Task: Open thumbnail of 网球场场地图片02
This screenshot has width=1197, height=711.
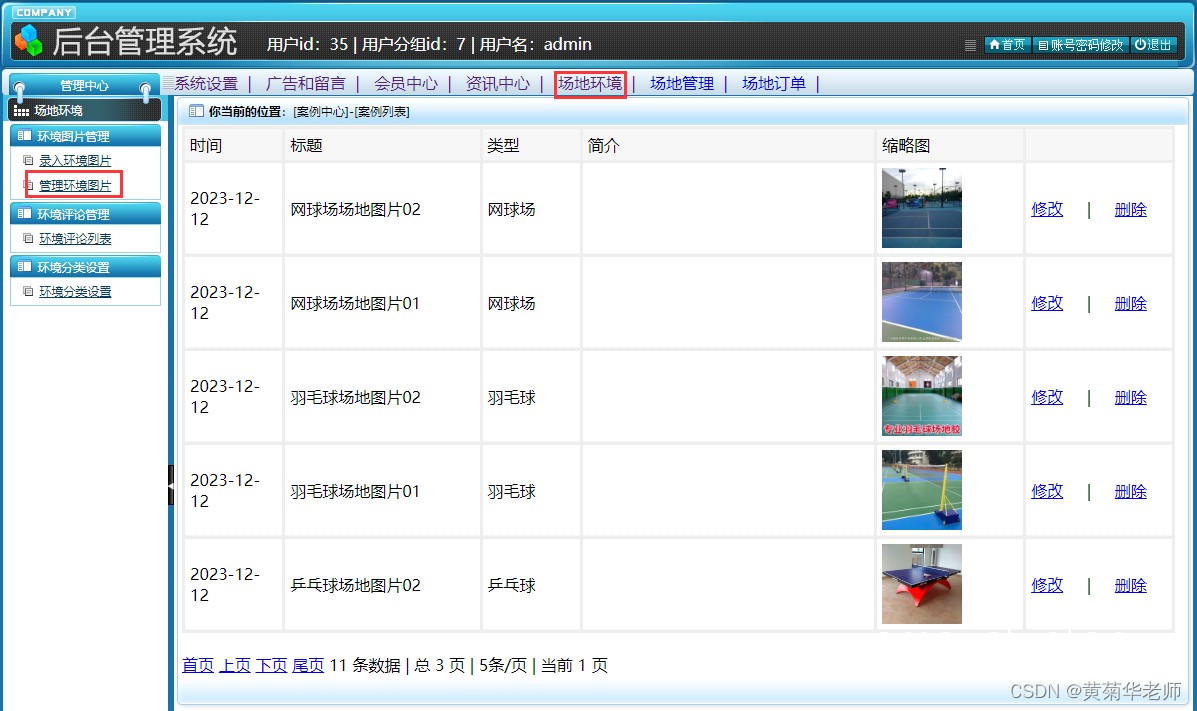Action: (x=921, y=208)
